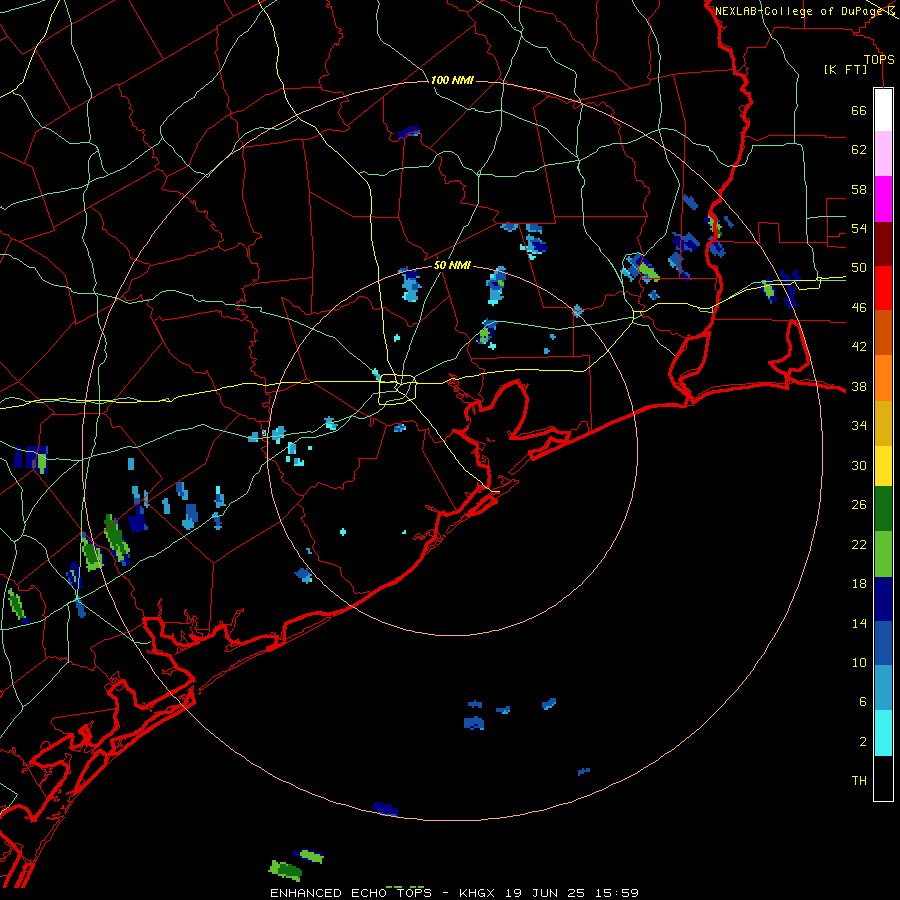Select the 100 NMI range ring label

point(452,80)
